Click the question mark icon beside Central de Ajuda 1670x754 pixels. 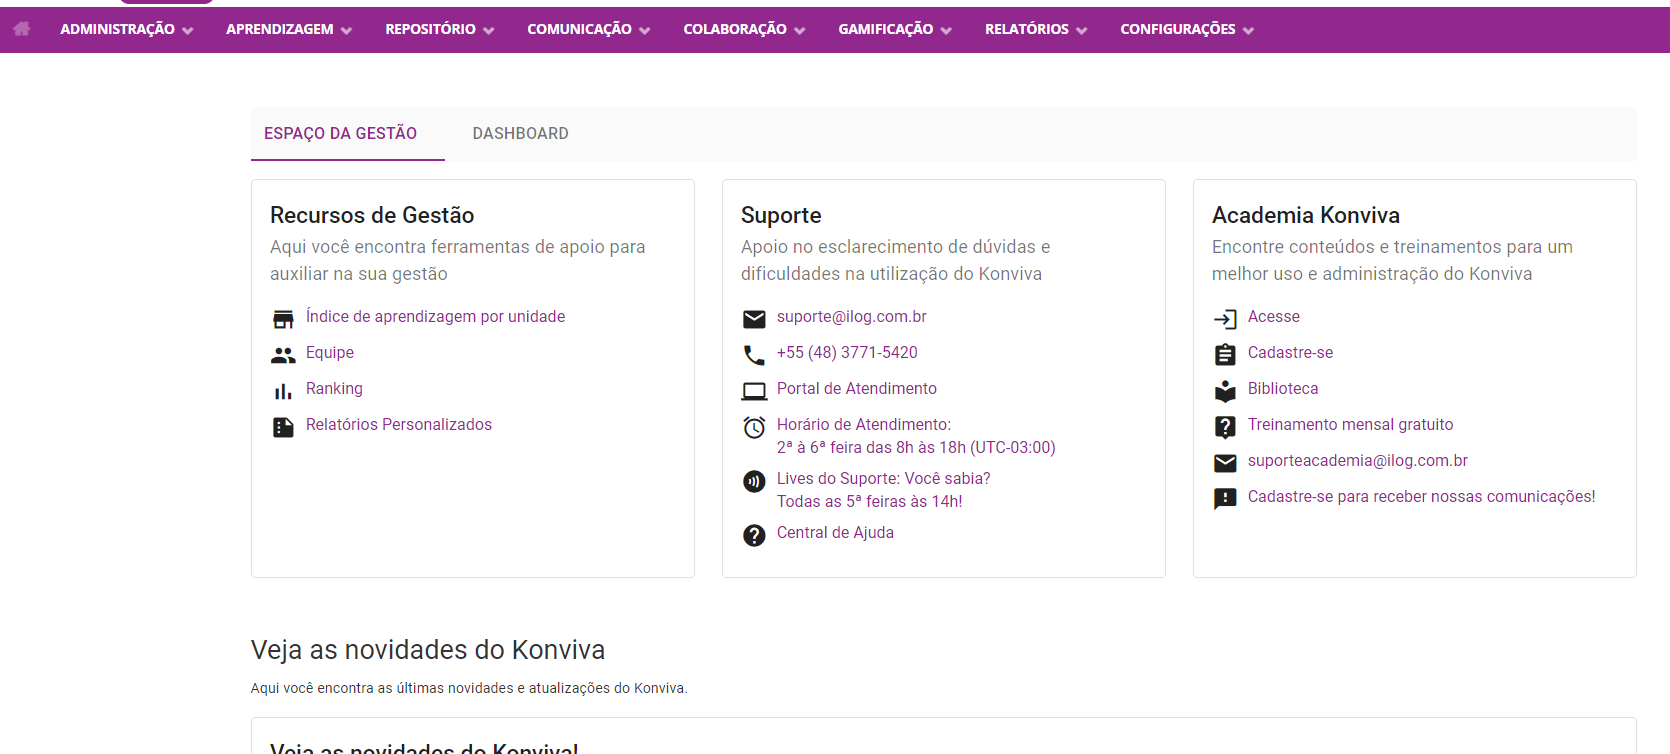click(x=754, y=535)
